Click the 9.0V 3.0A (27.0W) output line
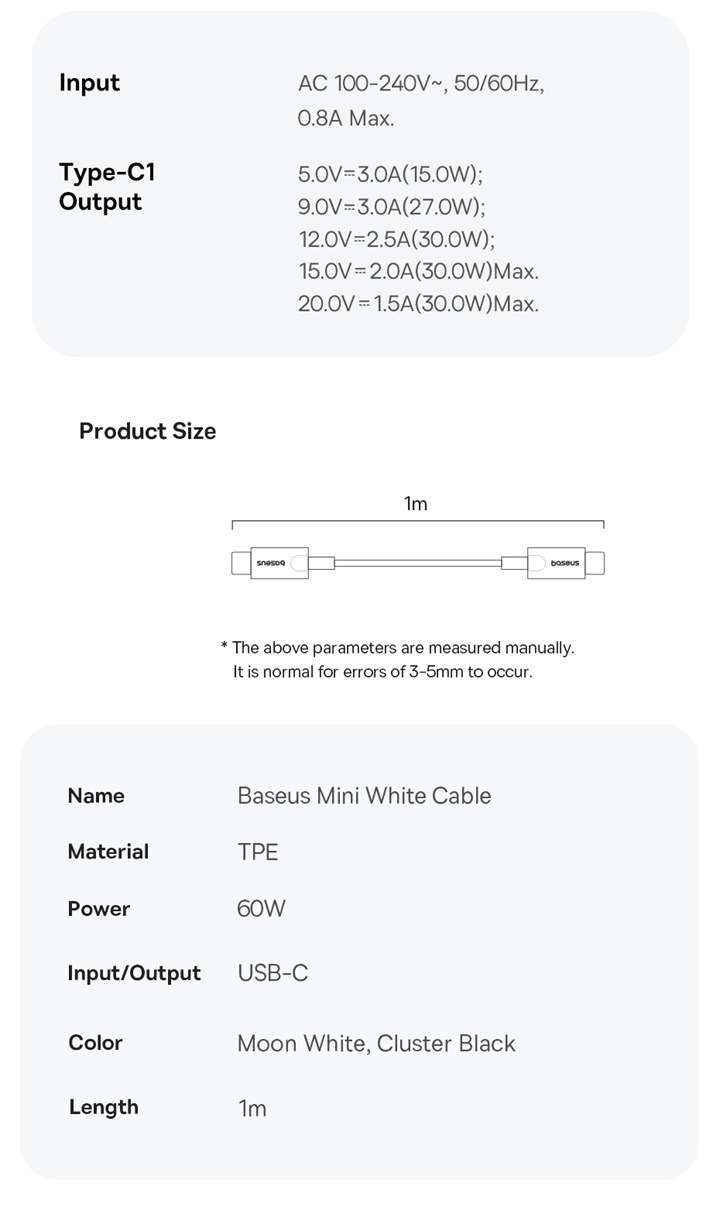720x1224 pixels. pyautogui.click(x=391, y=207)
